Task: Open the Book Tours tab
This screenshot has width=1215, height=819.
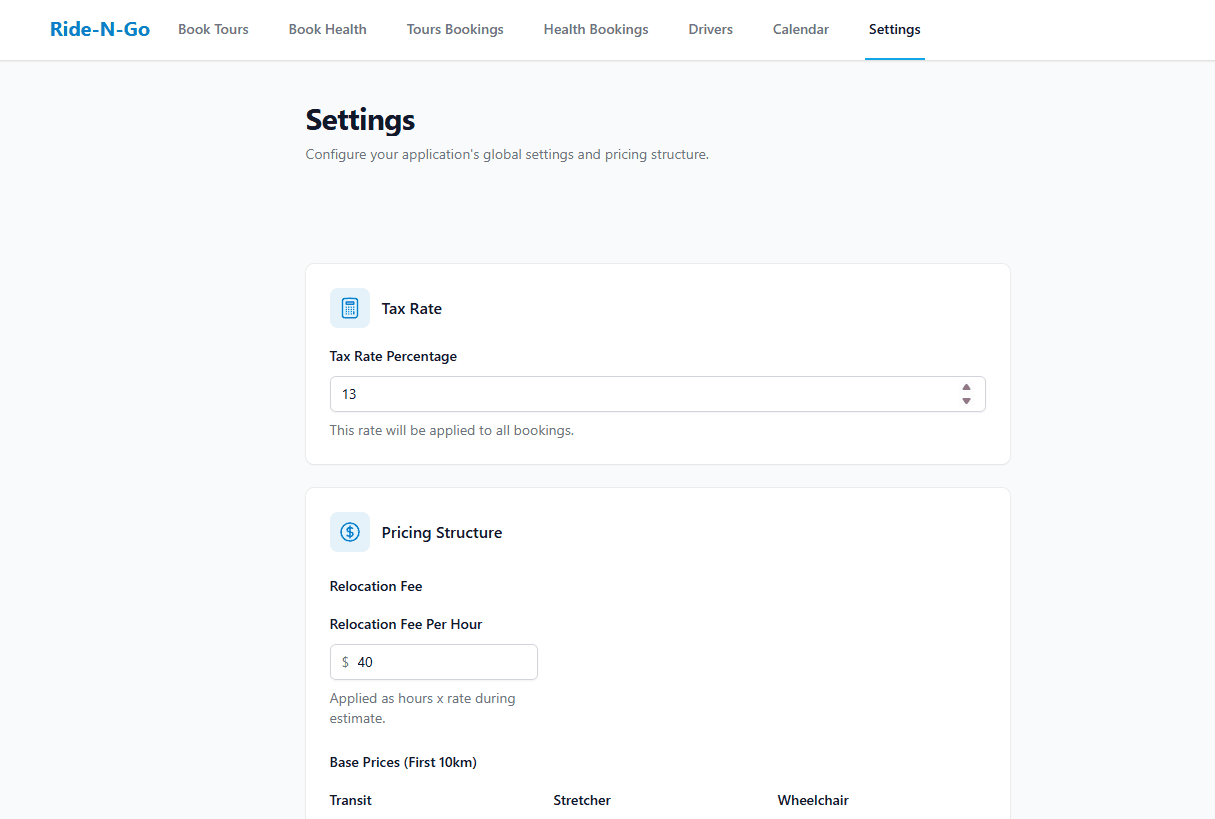Action: click(x=213, y=30)
